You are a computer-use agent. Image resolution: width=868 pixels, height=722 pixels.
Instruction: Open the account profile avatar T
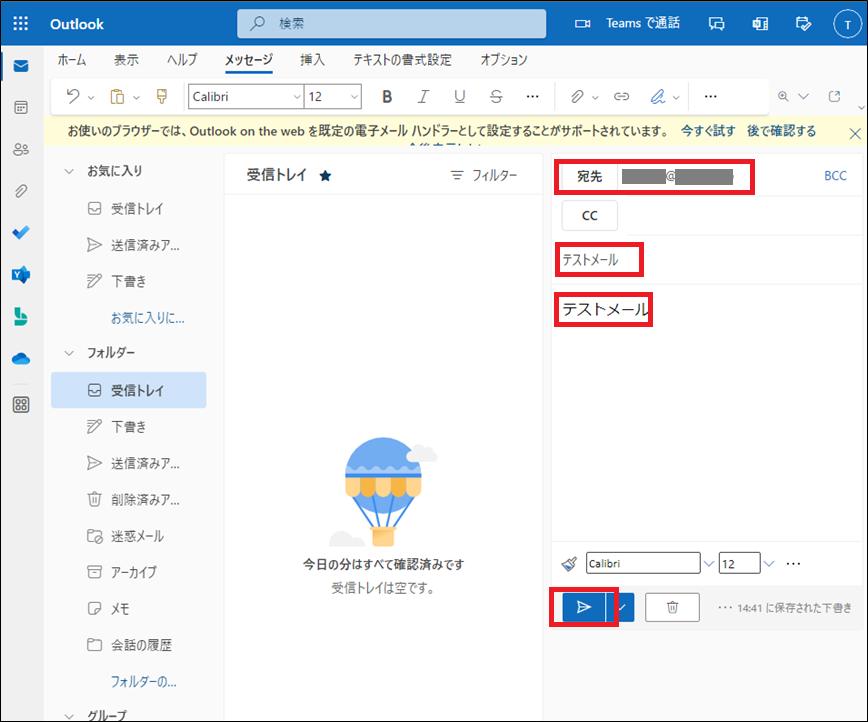(847, 24)
